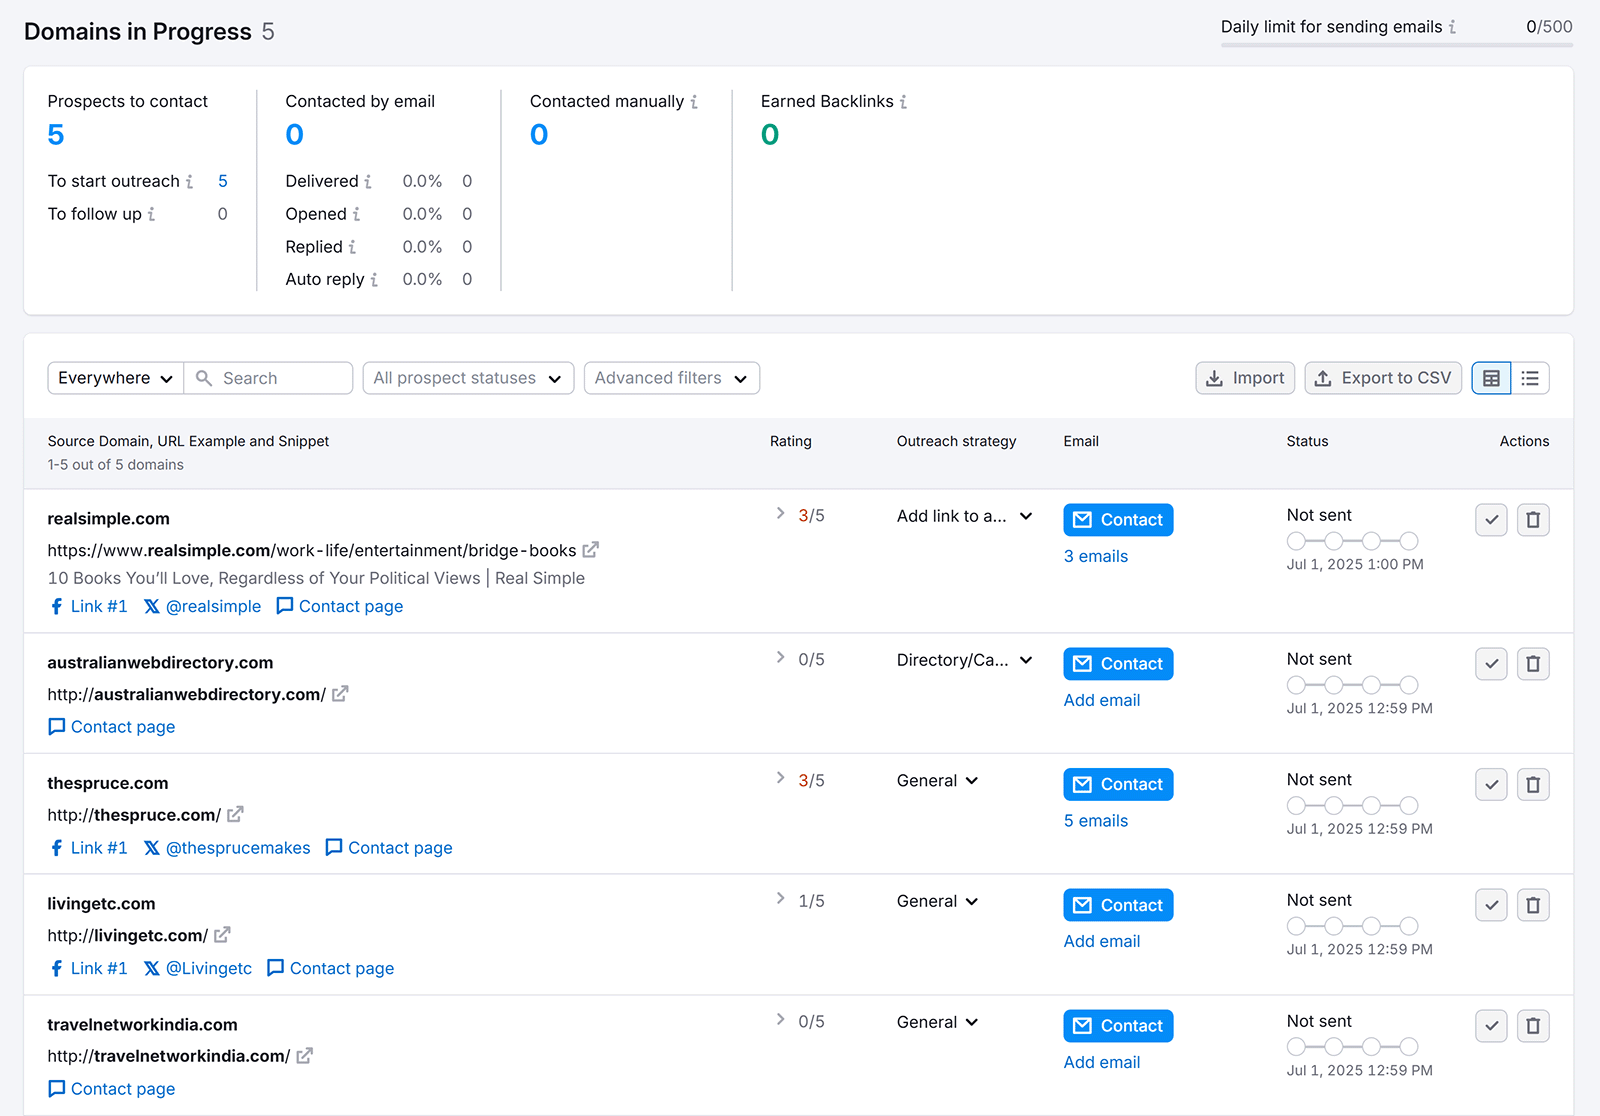This screenshot has height=1116, width=1600.
Task: Add email for travelnetworkindia.com
Action: coord(1101,1061)
